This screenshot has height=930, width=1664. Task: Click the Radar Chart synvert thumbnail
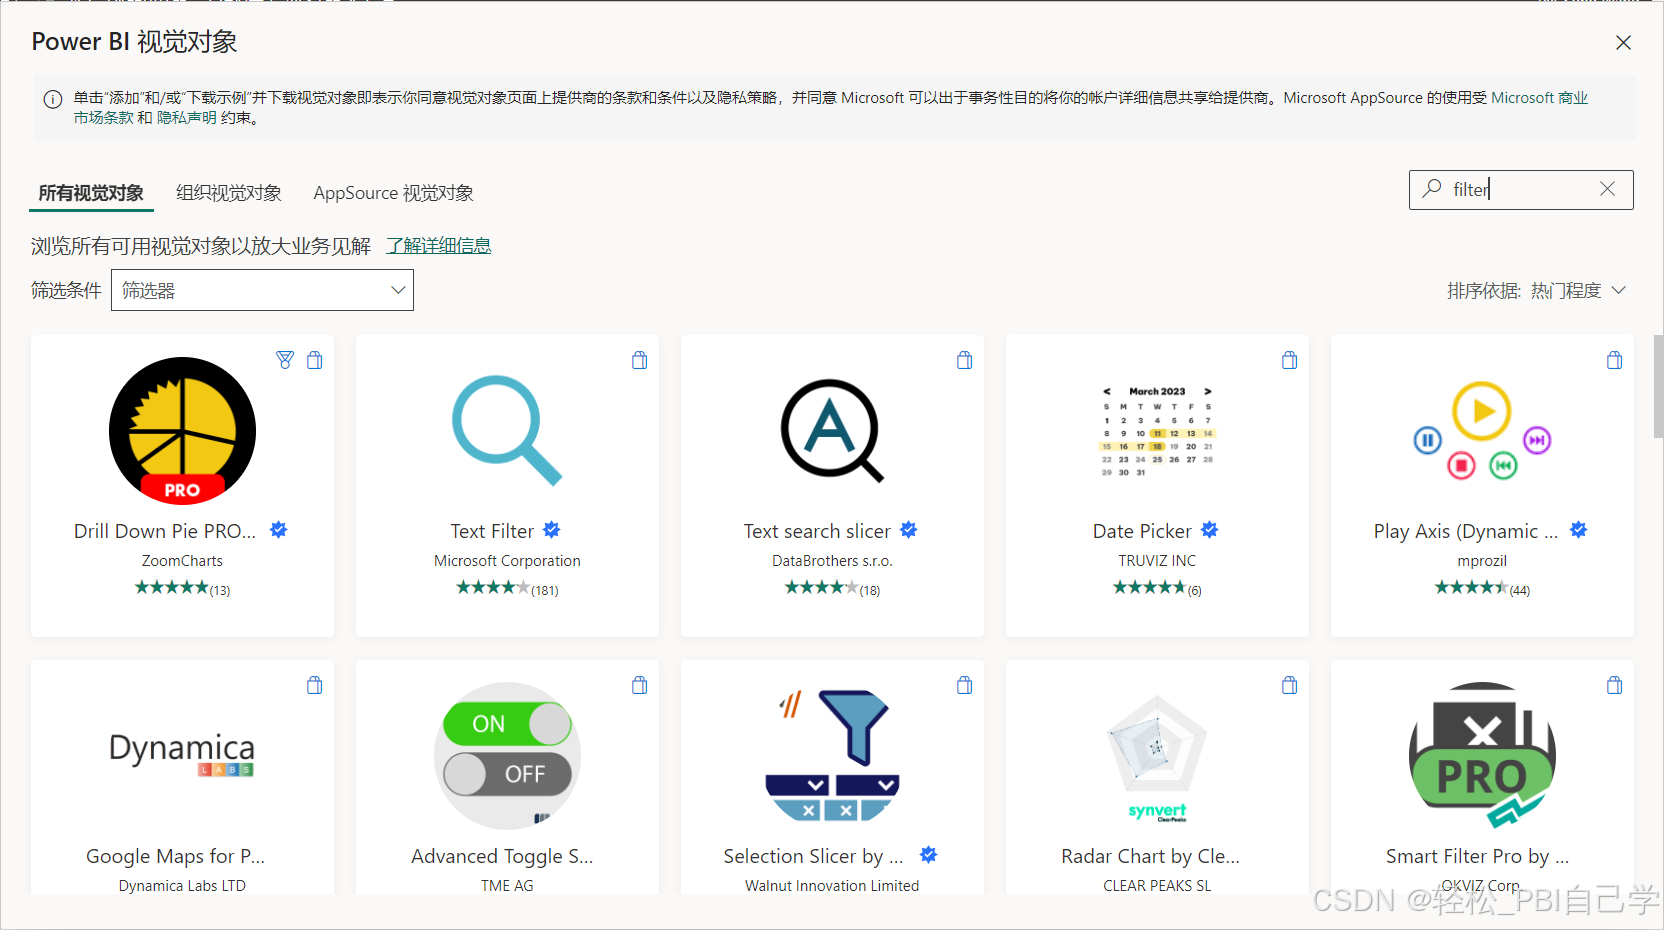[x=1157, y=758]
